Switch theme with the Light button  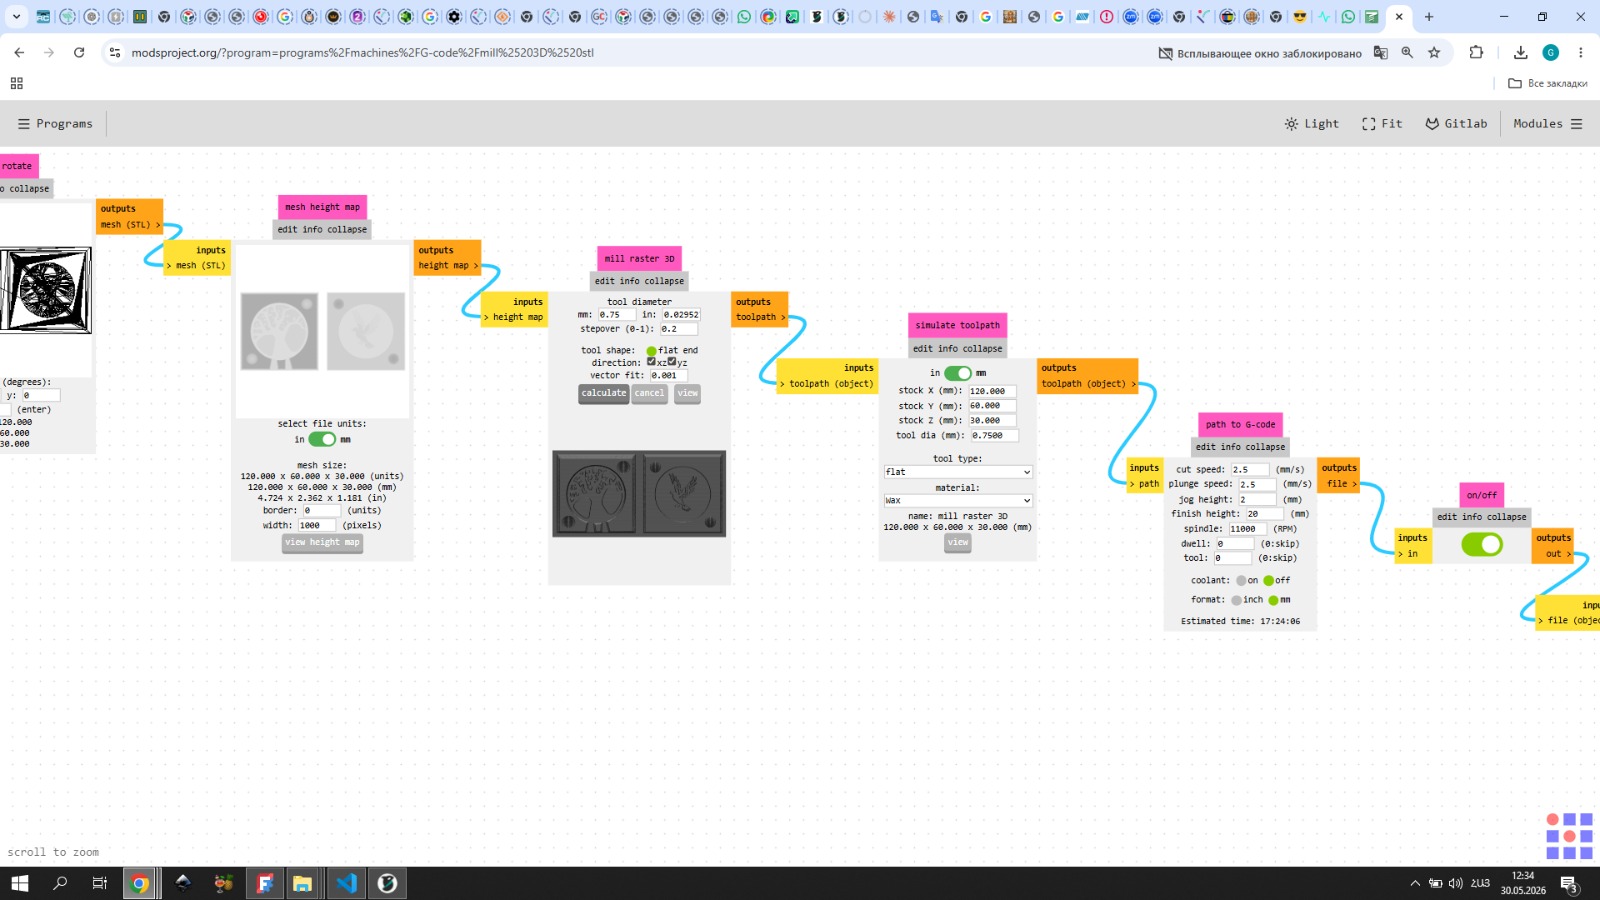1311,124
